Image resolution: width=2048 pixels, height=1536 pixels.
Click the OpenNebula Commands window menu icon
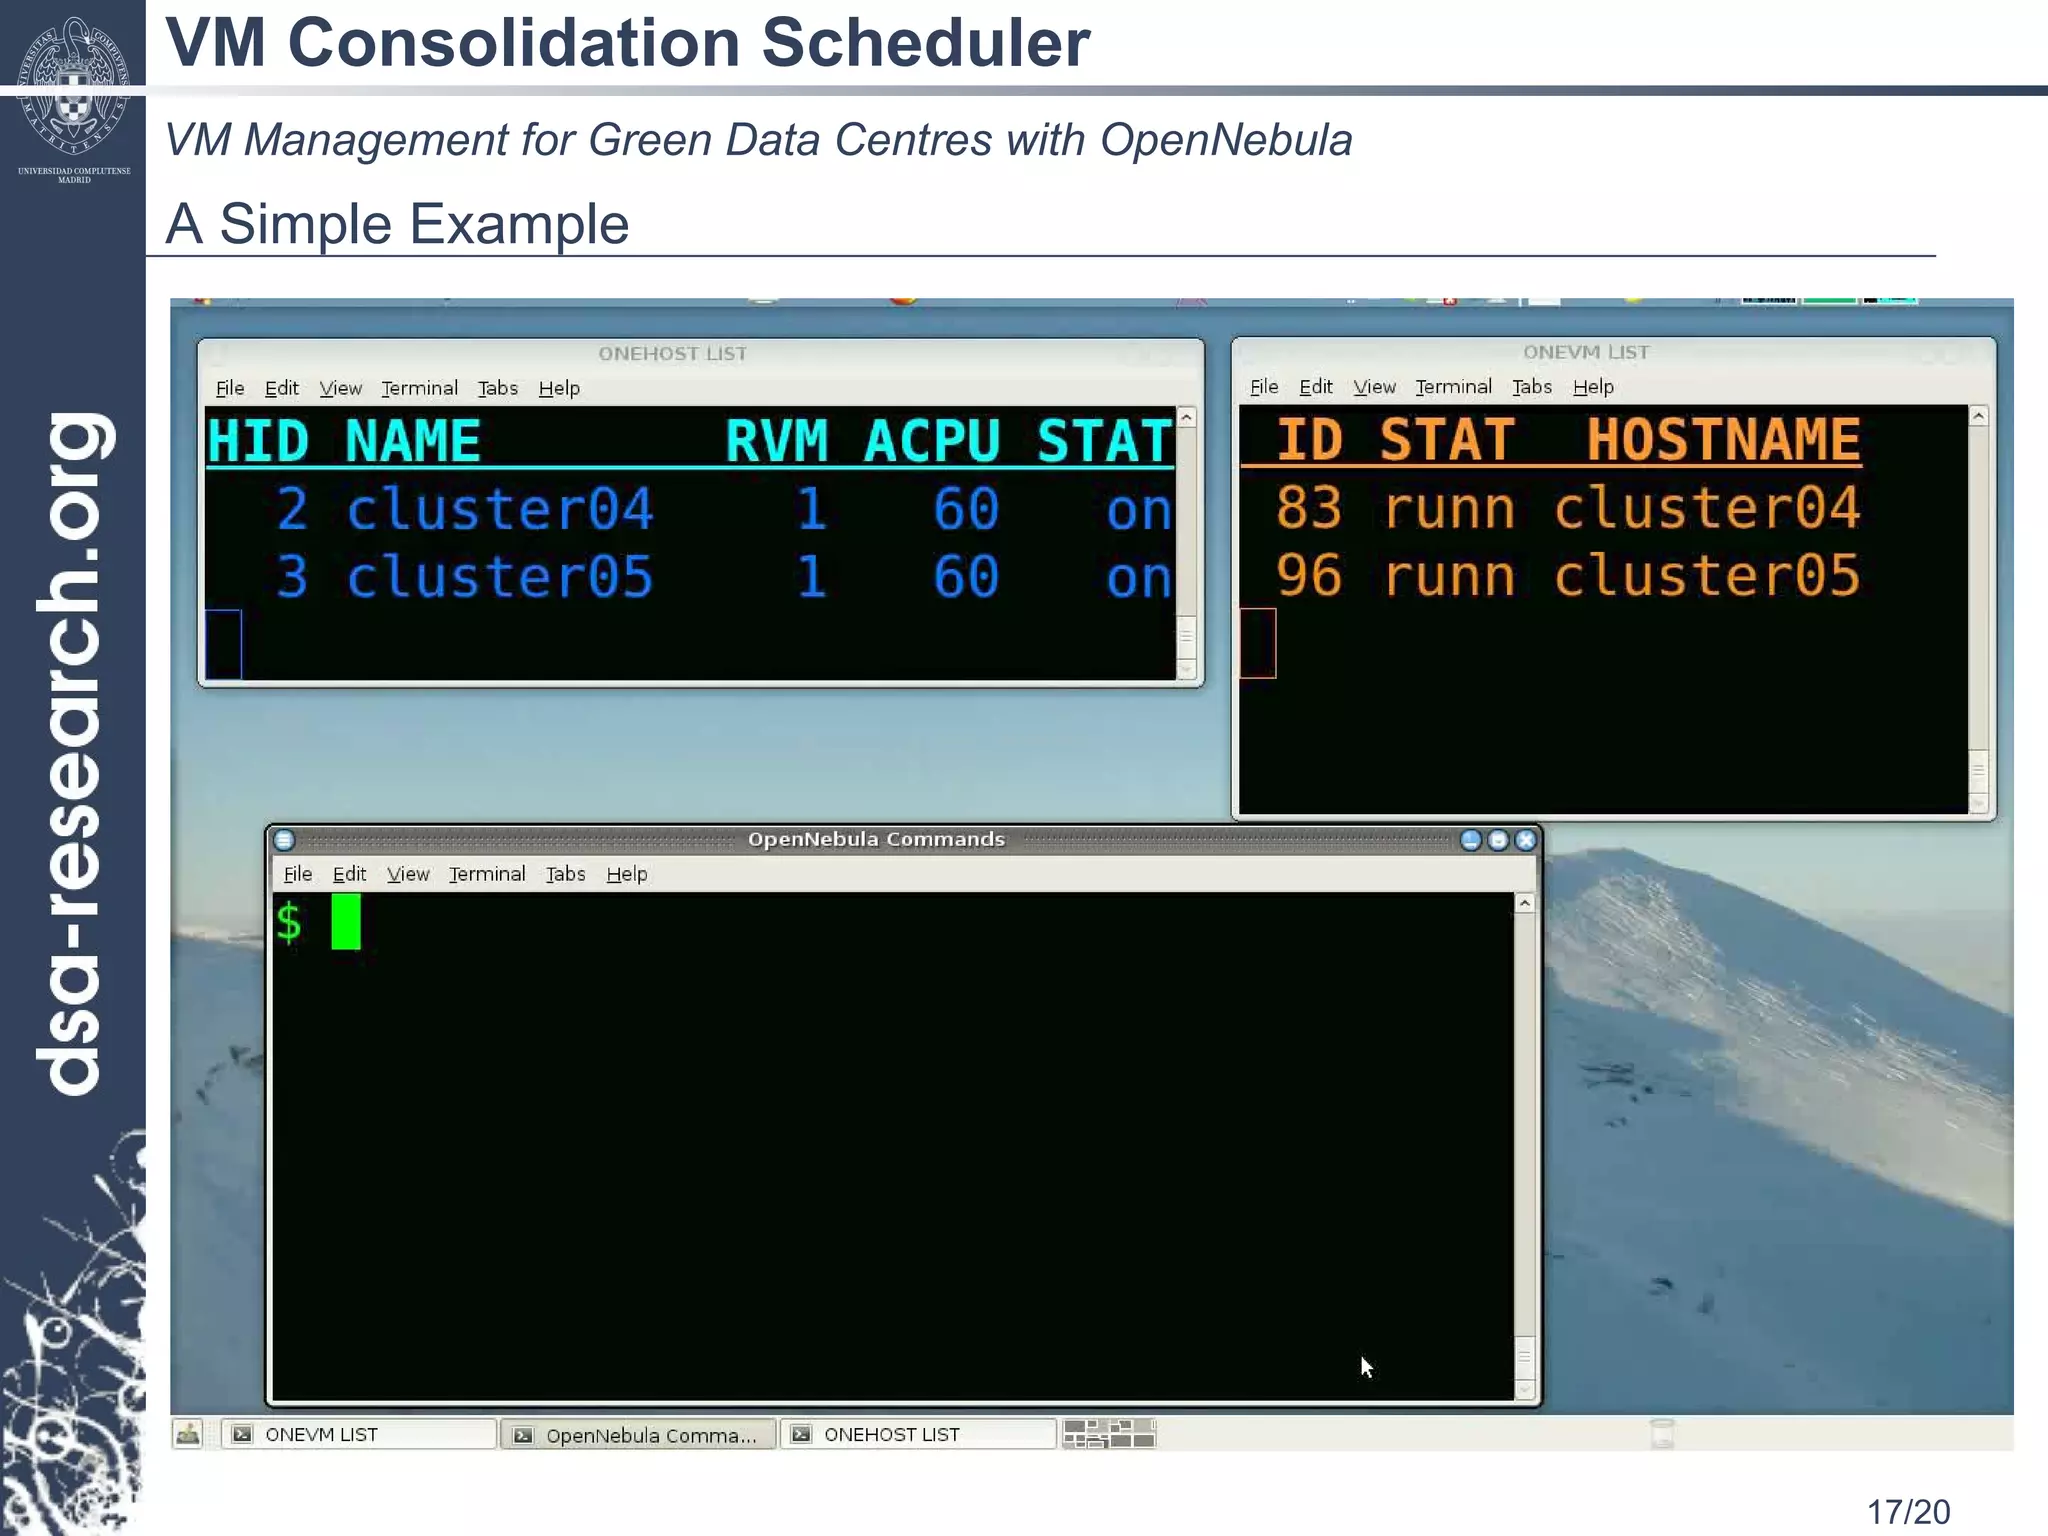[x=284, y=840]
